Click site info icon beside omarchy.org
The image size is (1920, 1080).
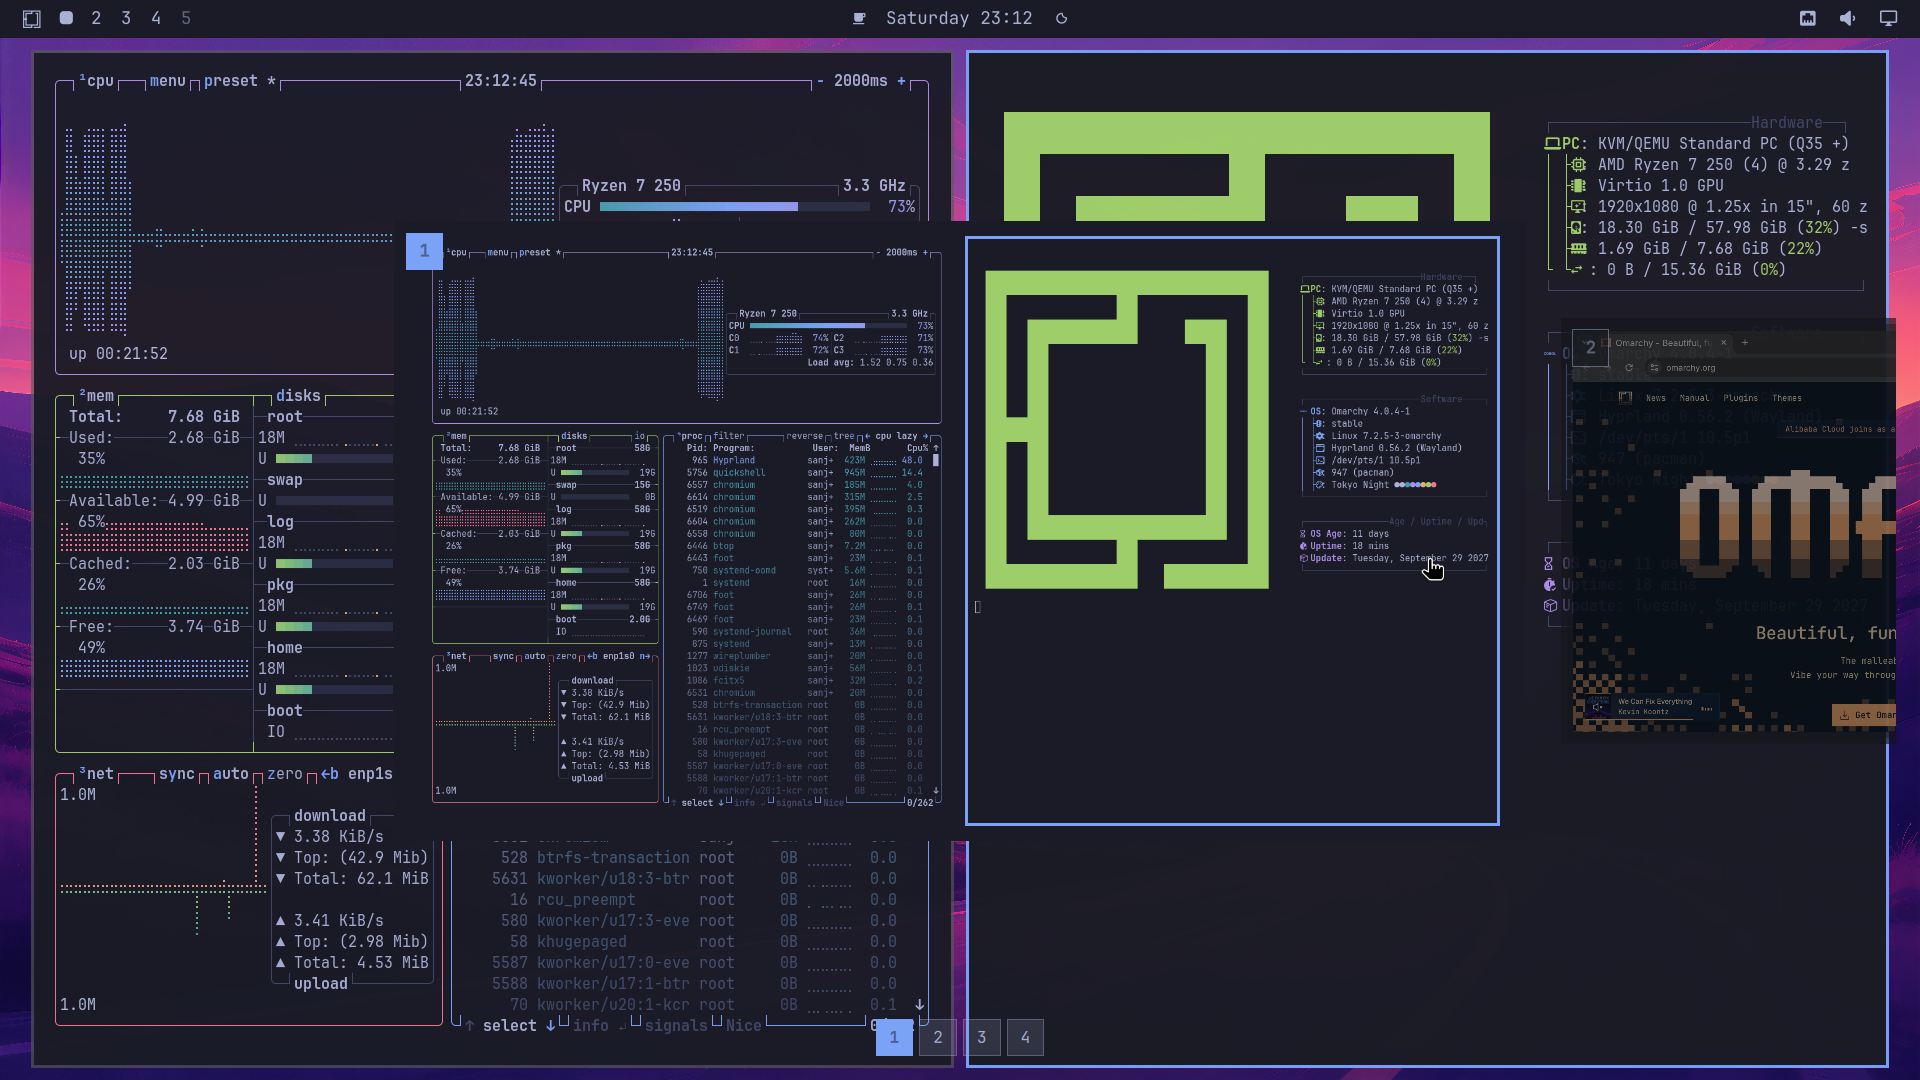tap(1655, 368)
